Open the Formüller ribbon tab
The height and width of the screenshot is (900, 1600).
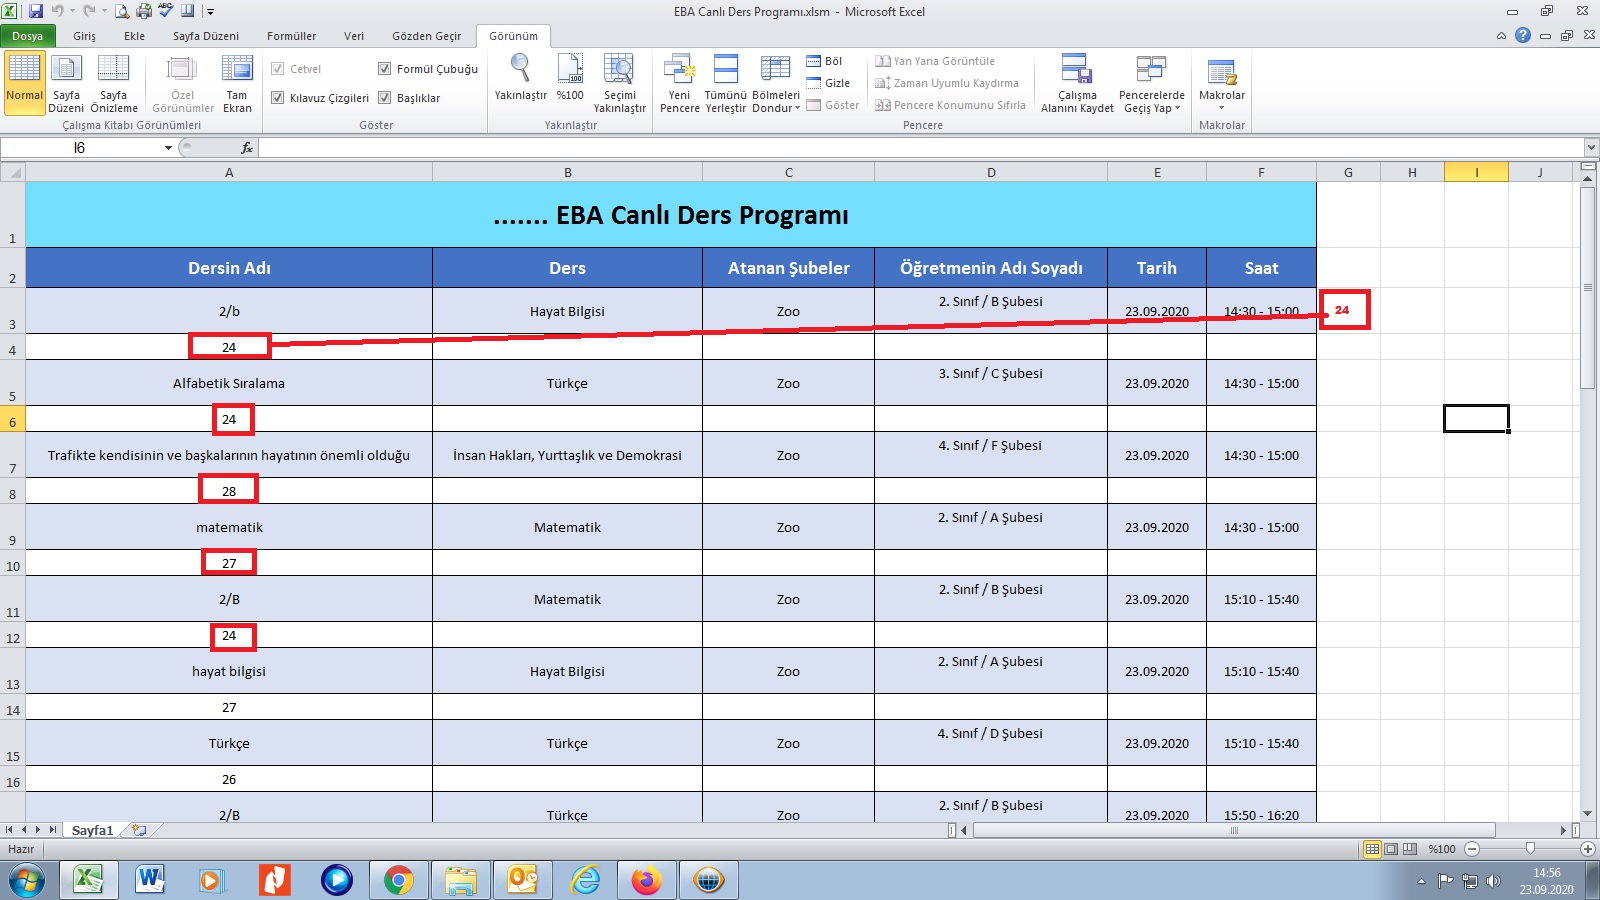pos(291,36)
